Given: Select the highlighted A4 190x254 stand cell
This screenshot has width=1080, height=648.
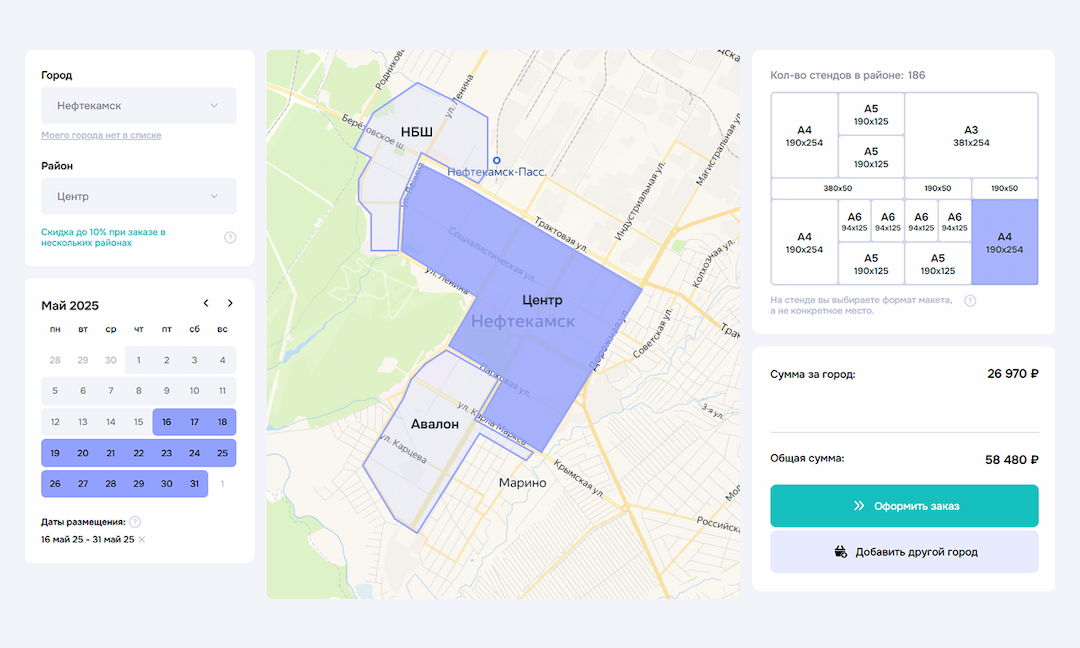Looking at the screenshot, I should pos(1004,242).
